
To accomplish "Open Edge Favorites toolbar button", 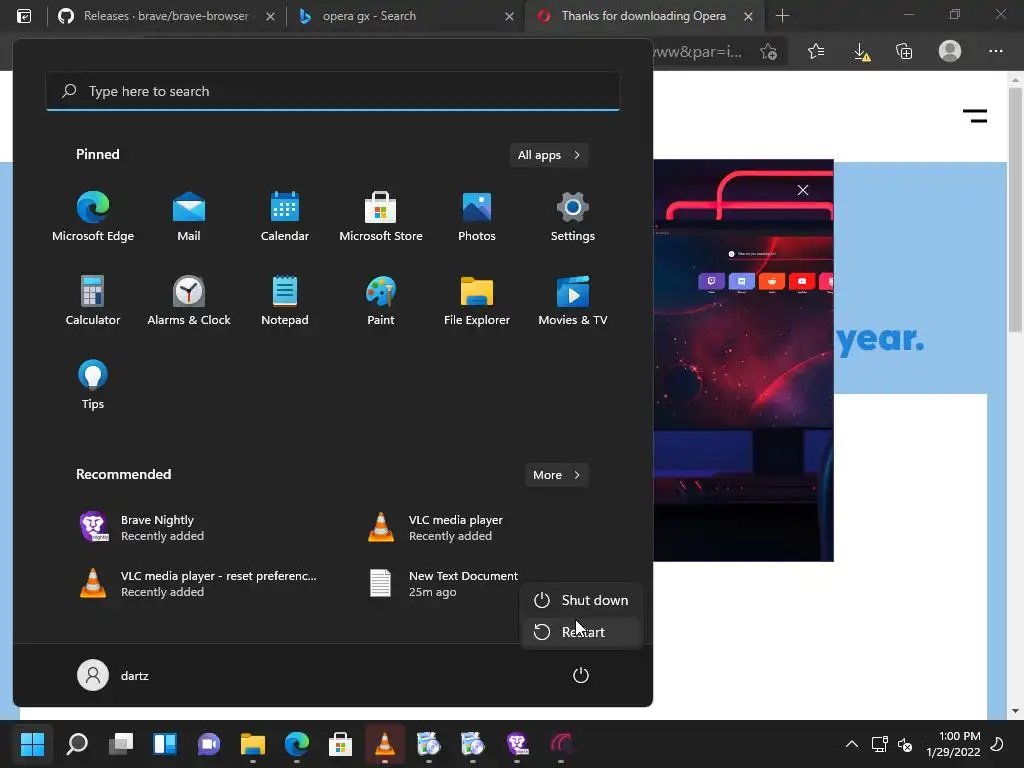I will click(x=816, y=51).
